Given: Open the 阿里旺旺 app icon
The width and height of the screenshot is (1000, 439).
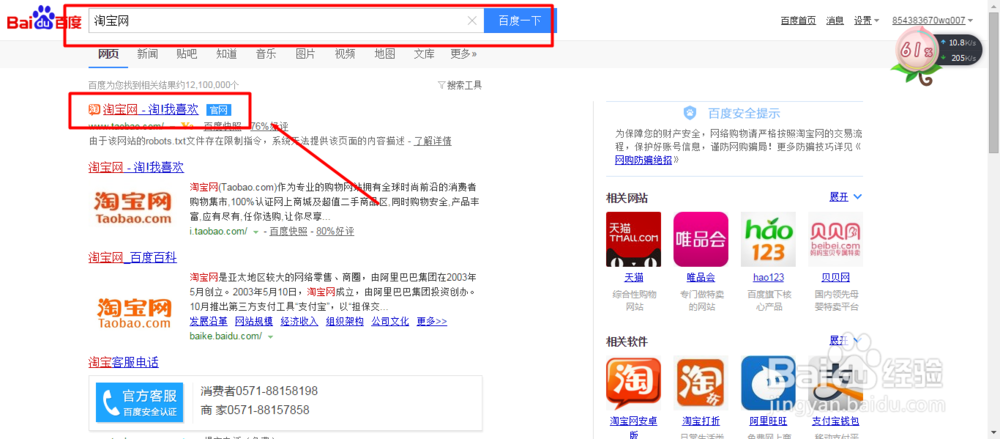Looking at the screenshot, I should point(768,383).
